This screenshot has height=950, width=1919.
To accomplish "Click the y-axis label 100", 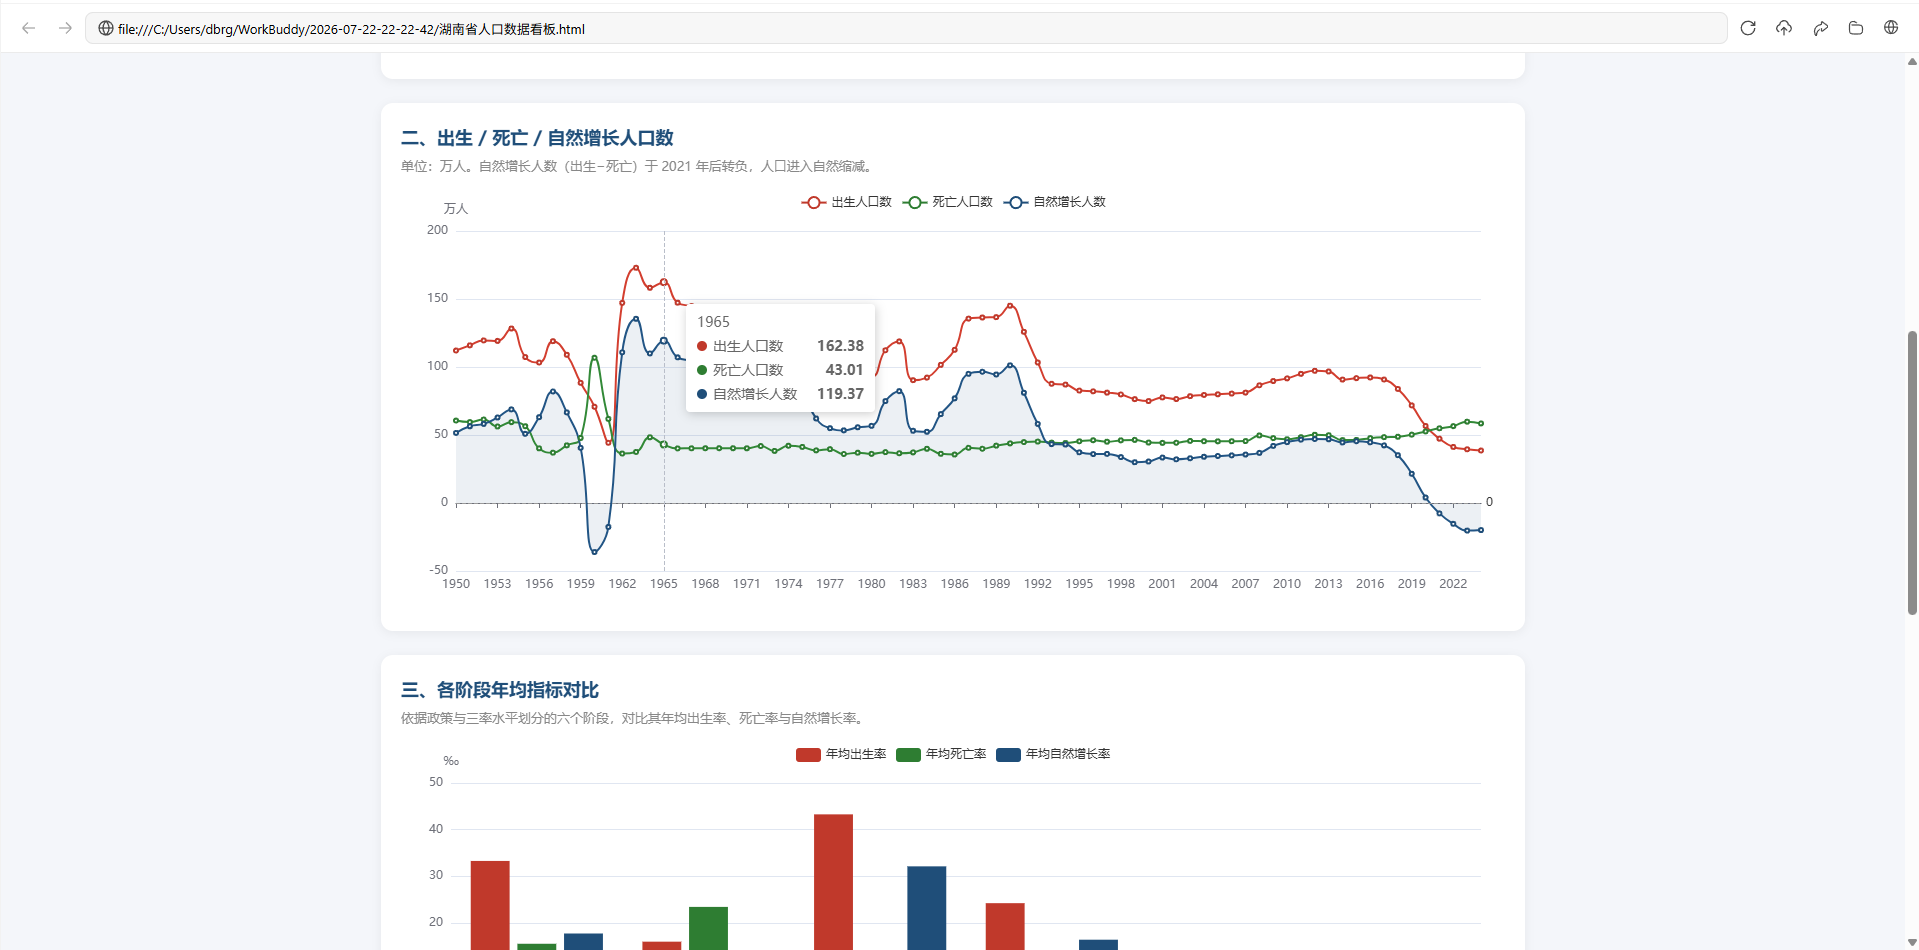I will [x=438, y=366].
